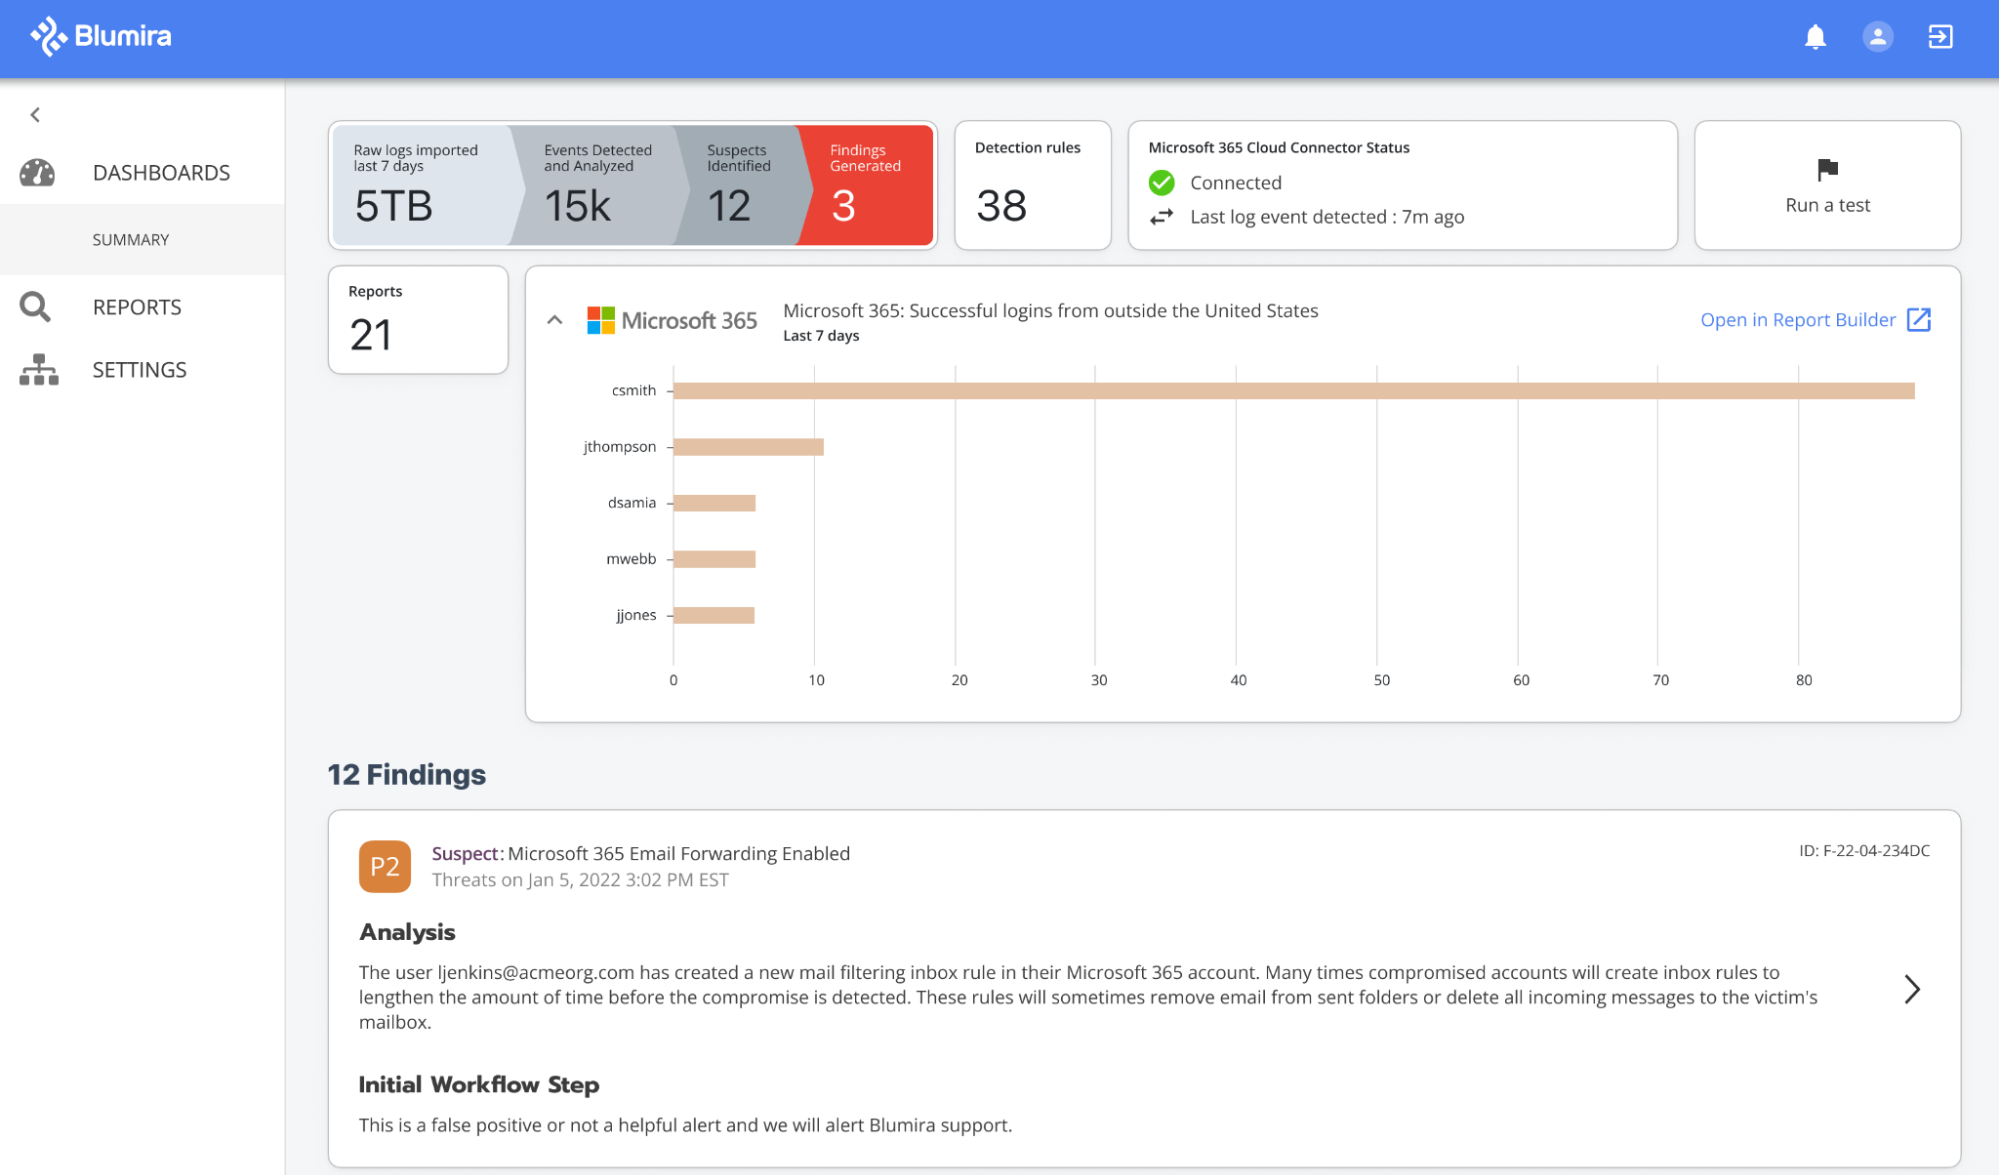Click the report title about successful logins
This screenshot has height=1176, width=1999.
(x=1050, y=311)
